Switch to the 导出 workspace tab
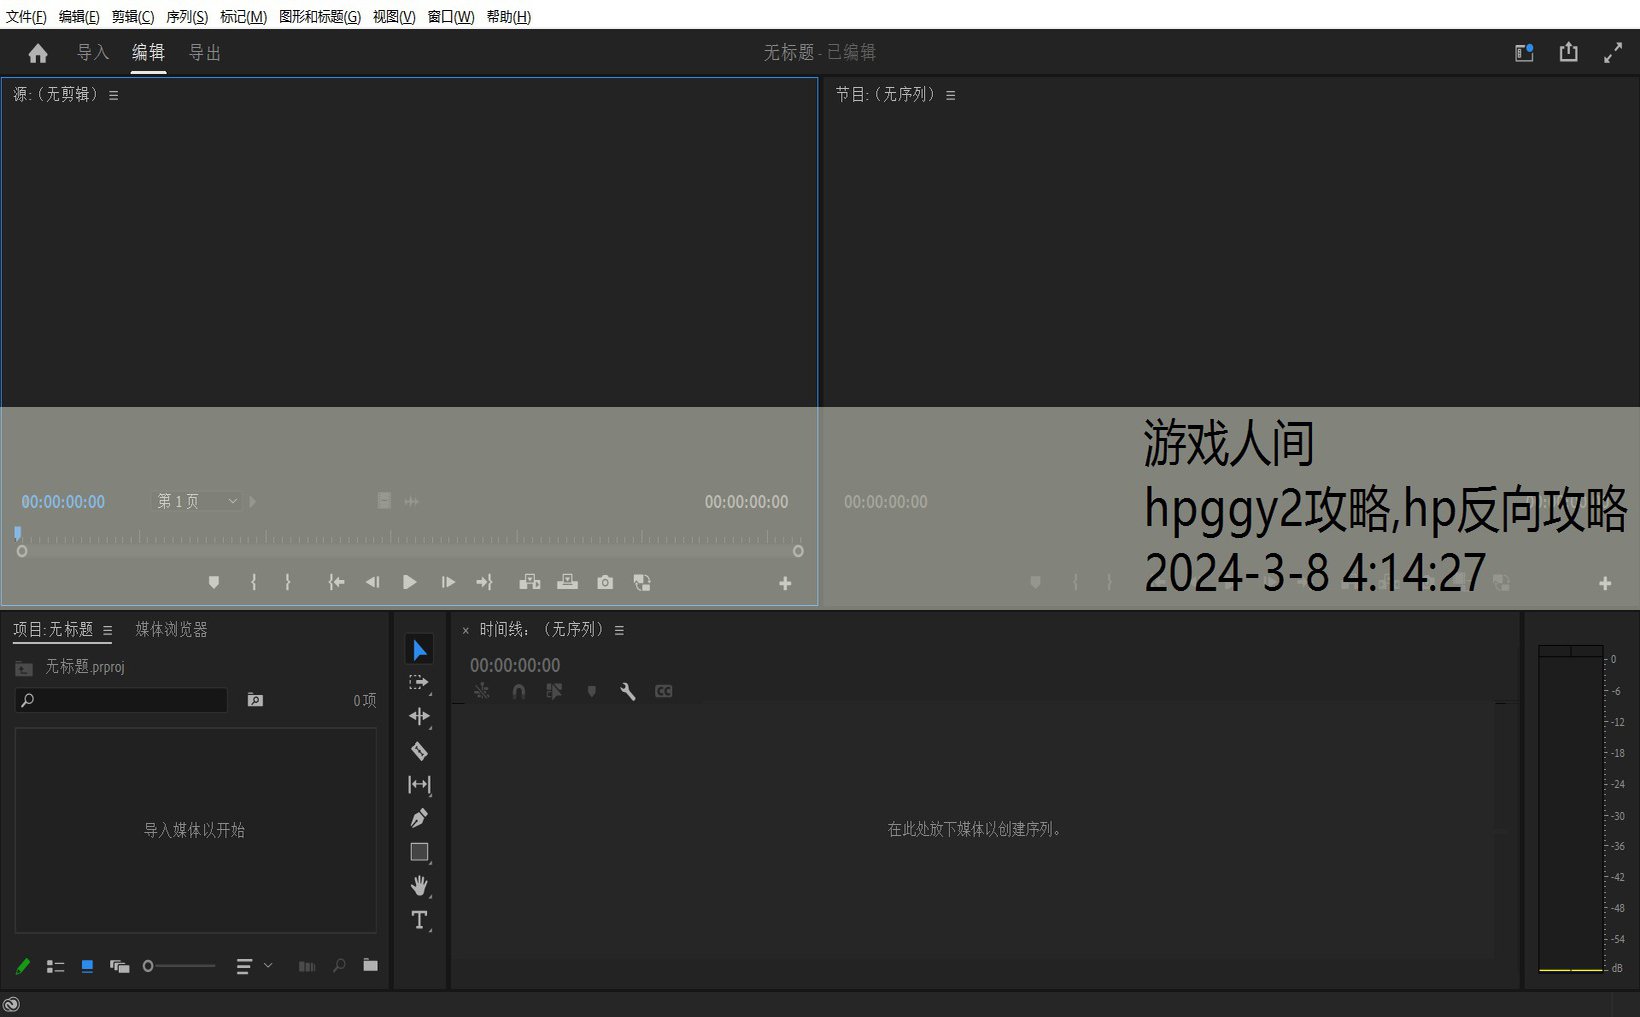The width and height of the screenshot is (1640, 1017). 205,52
